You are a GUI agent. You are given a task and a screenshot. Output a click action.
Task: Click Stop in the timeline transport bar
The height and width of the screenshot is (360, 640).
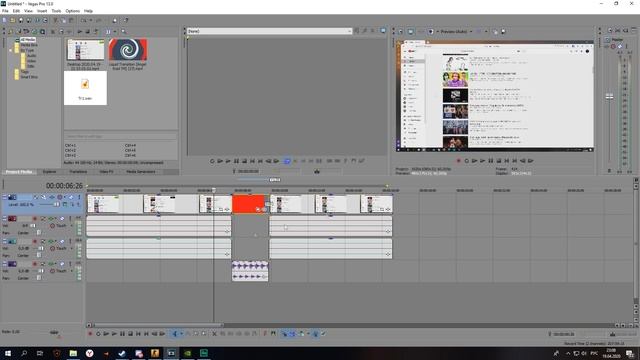(130, 334)
